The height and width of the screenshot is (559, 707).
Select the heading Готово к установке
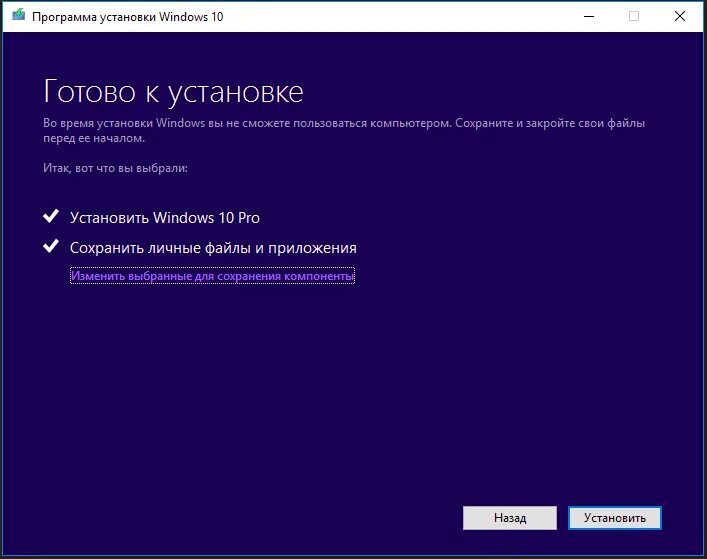coord(173,92)
